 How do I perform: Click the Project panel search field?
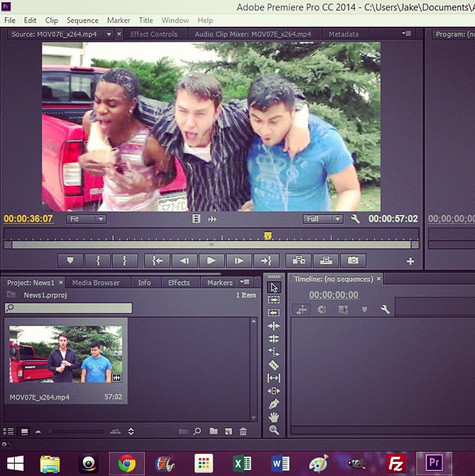click(x=68, y=308)
